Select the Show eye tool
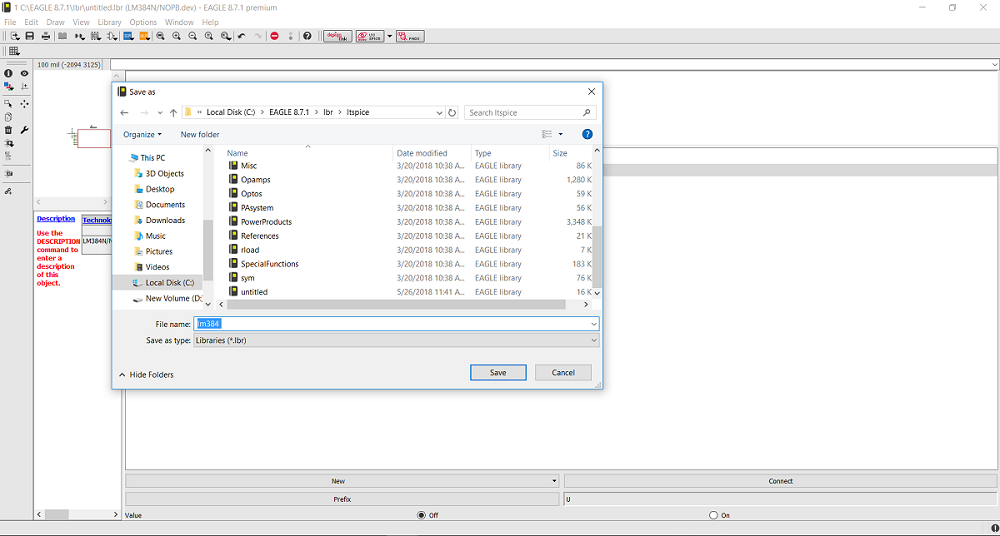Screen dimensions: 1000x536 (24, 73)
